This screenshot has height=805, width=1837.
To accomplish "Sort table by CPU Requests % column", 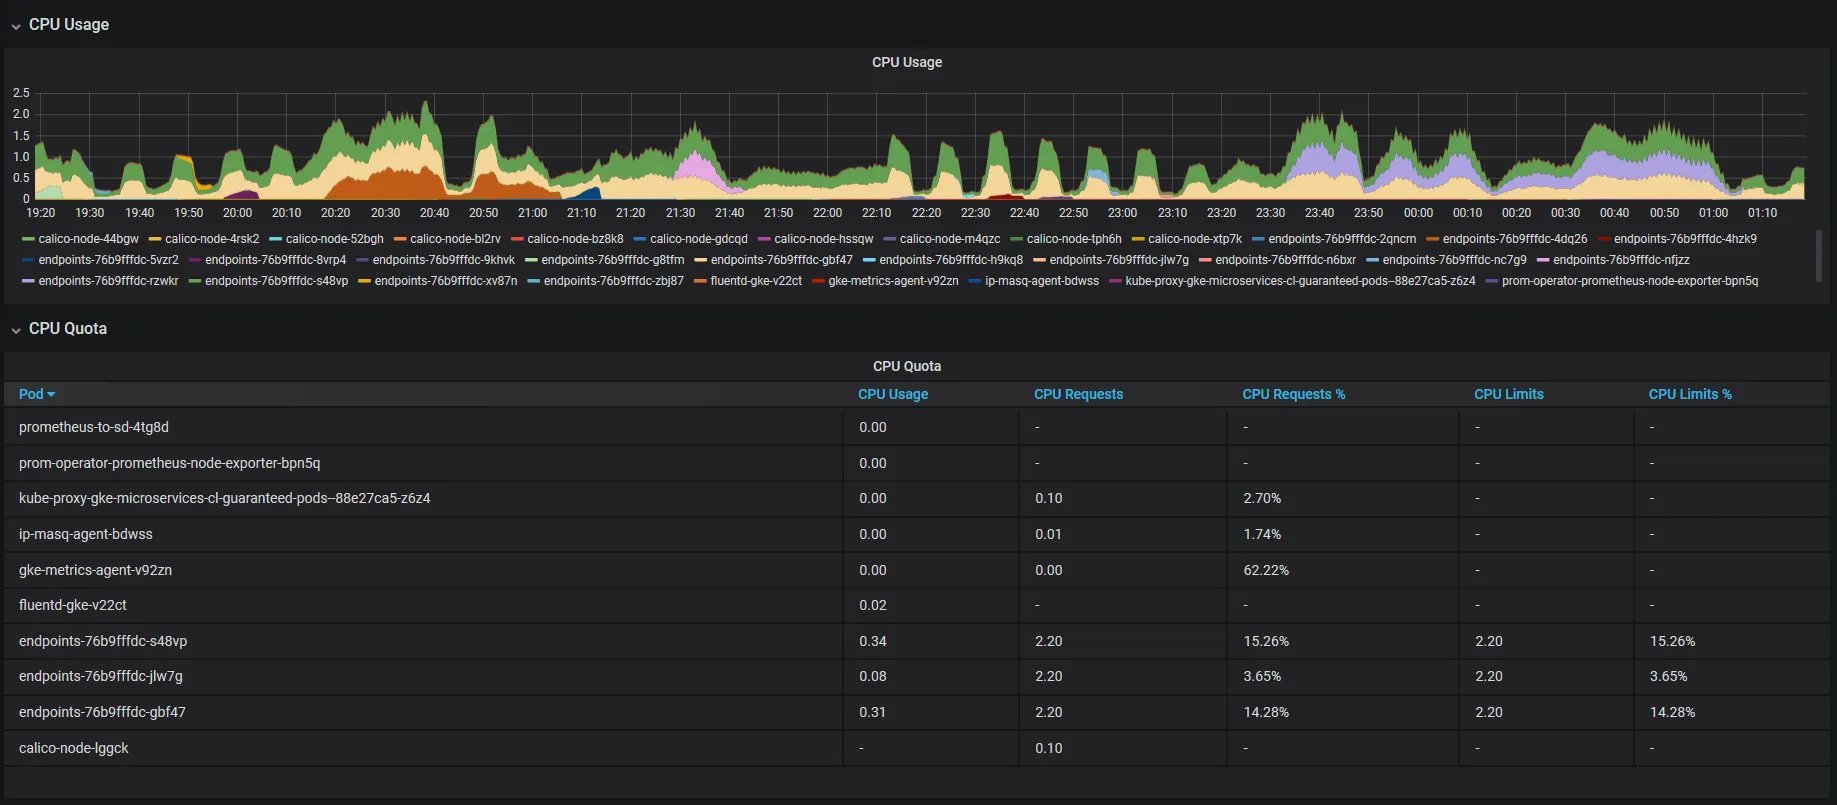I will pyautogui.click(x=1293, y=394).
